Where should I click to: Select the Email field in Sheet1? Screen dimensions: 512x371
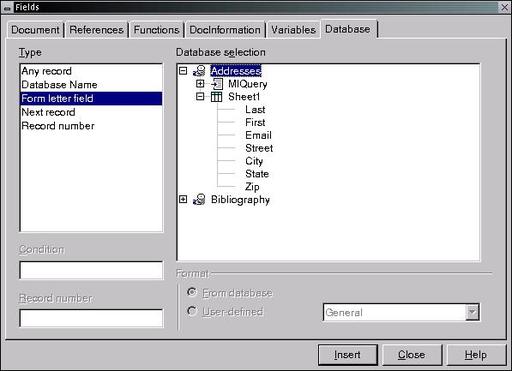tap(258, 135)
